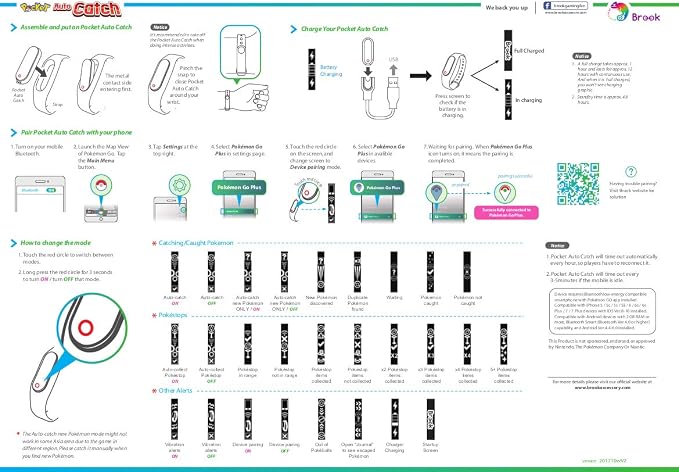Click the Bluetooth phone illustration in step 1
The image size is (679, 472).
[x=40, y=194]
